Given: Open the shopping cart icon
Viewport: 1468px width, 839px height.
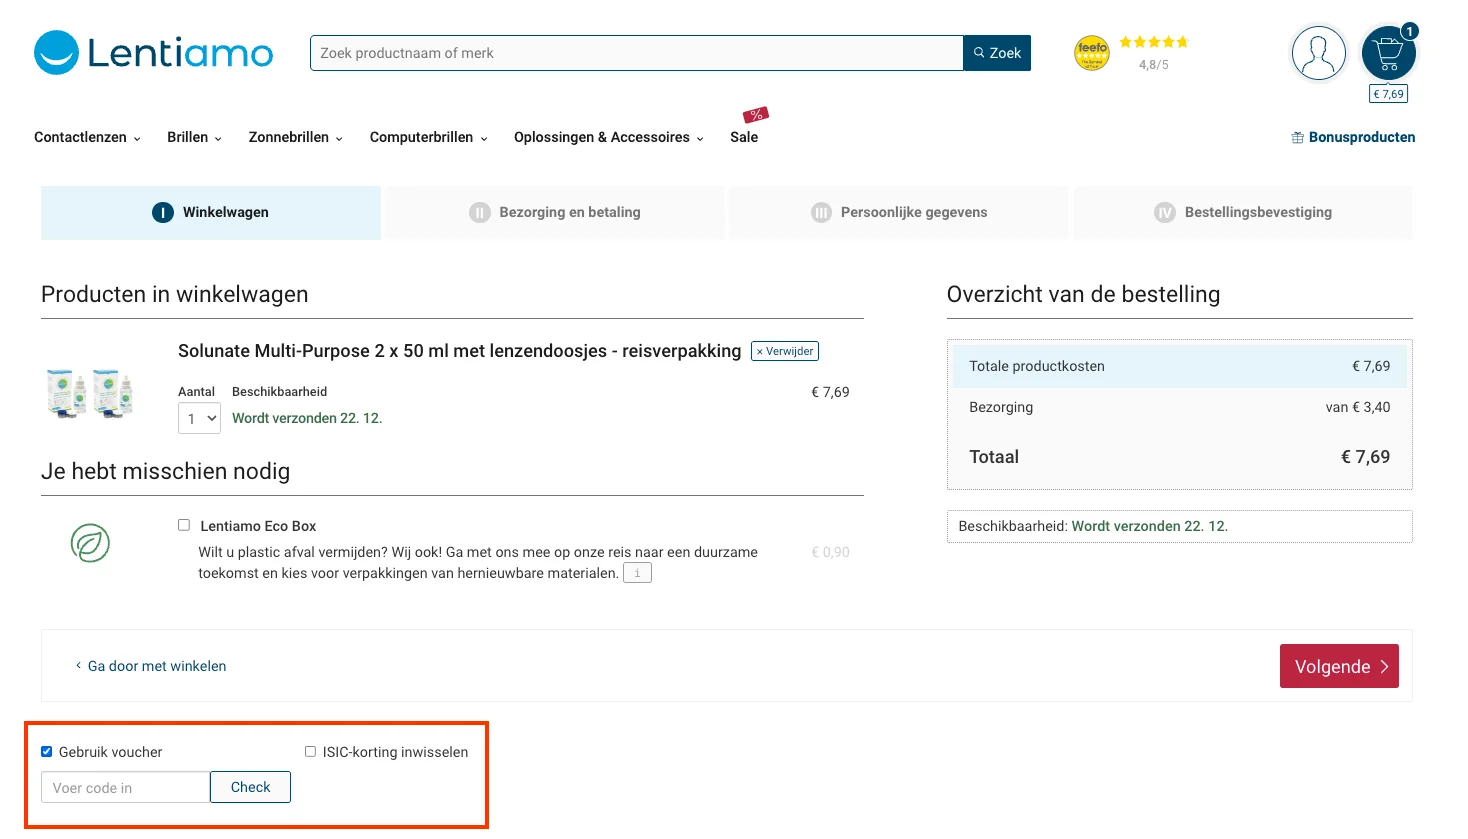Looking at the screenshot, I should click(1388, 52).
